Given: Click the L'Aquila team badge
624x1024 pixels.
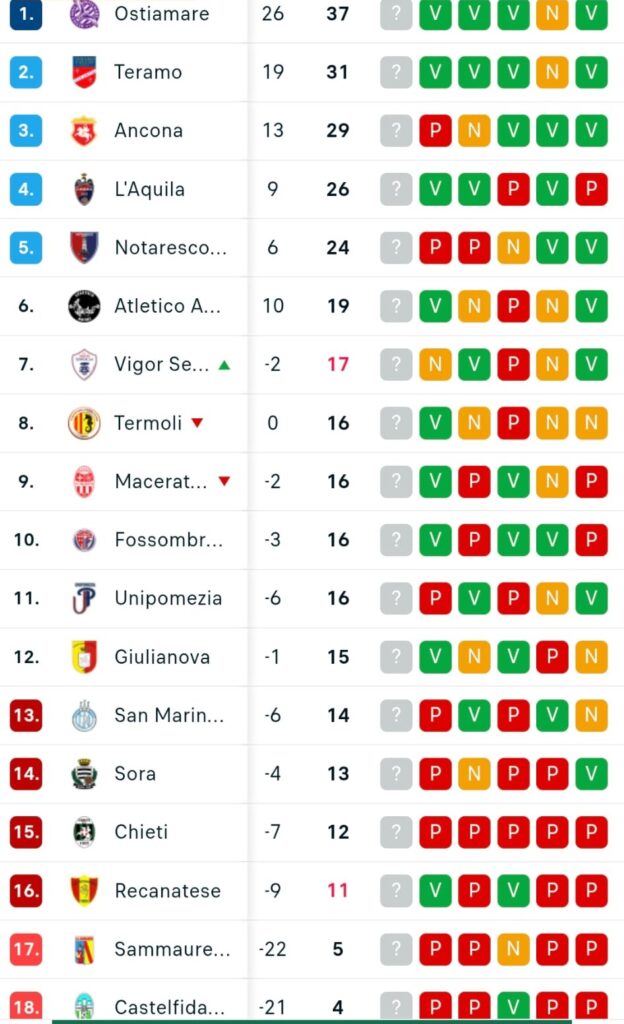Looking at the screenshot, I should coord(84,189).
